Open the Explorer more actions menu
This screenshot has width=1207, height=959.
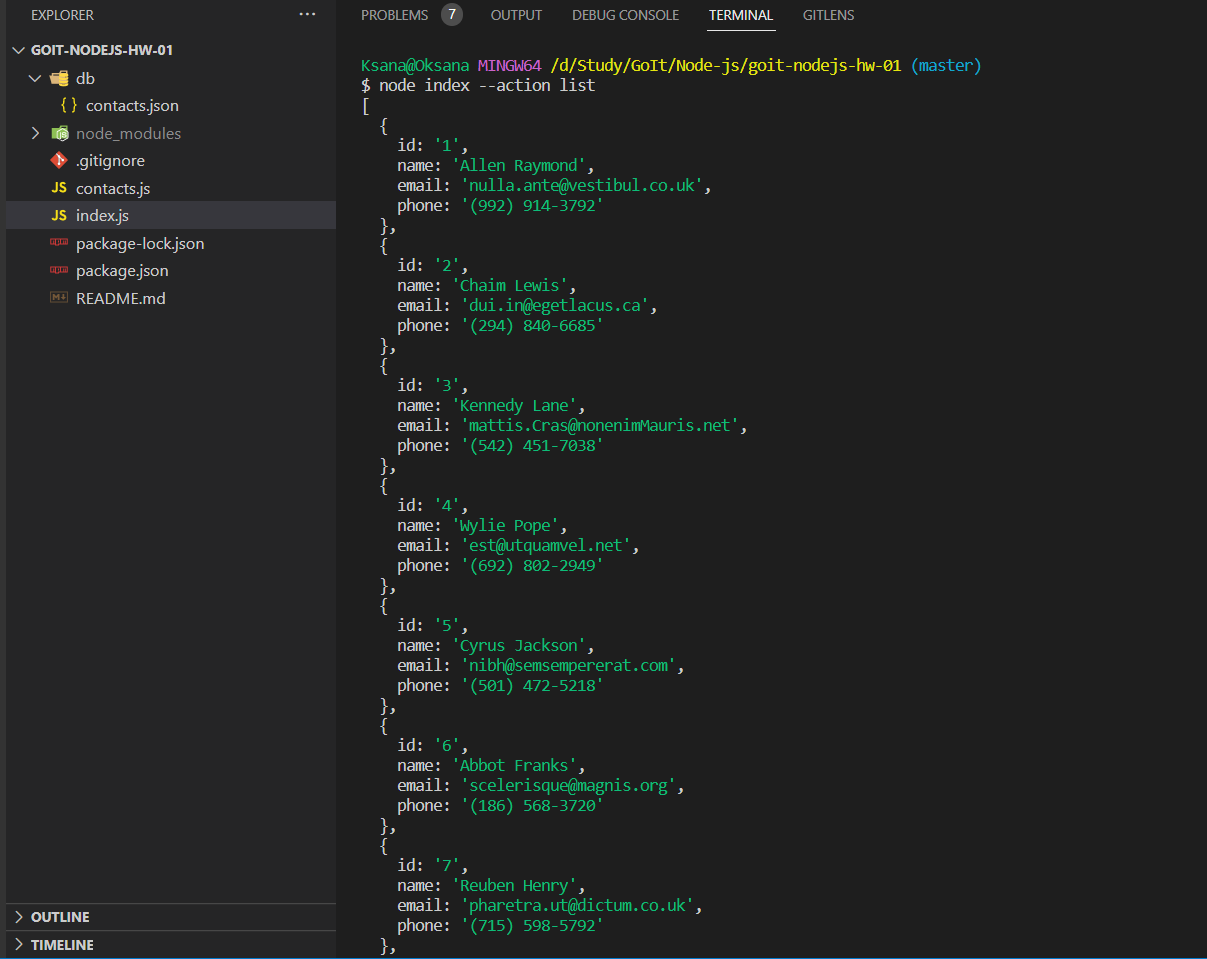tap(307, 14)
